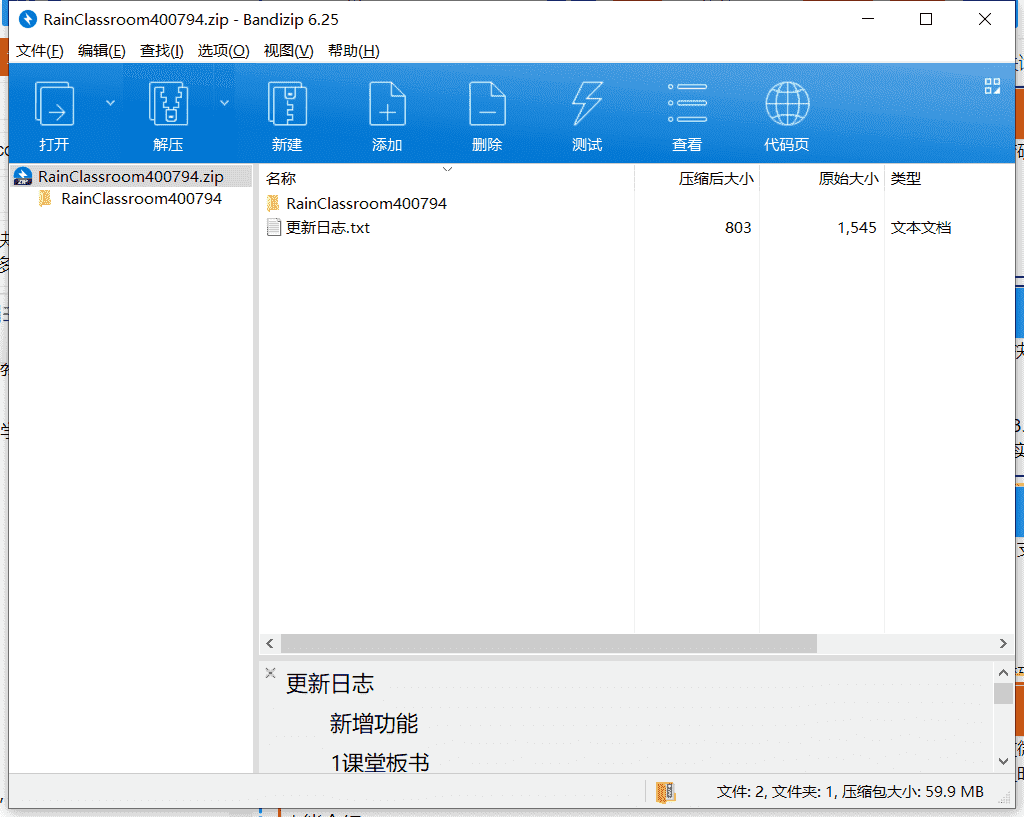Open the Help (帮助) menu
This screenshot has width=1024, height=817.
(x=353, y=51)
